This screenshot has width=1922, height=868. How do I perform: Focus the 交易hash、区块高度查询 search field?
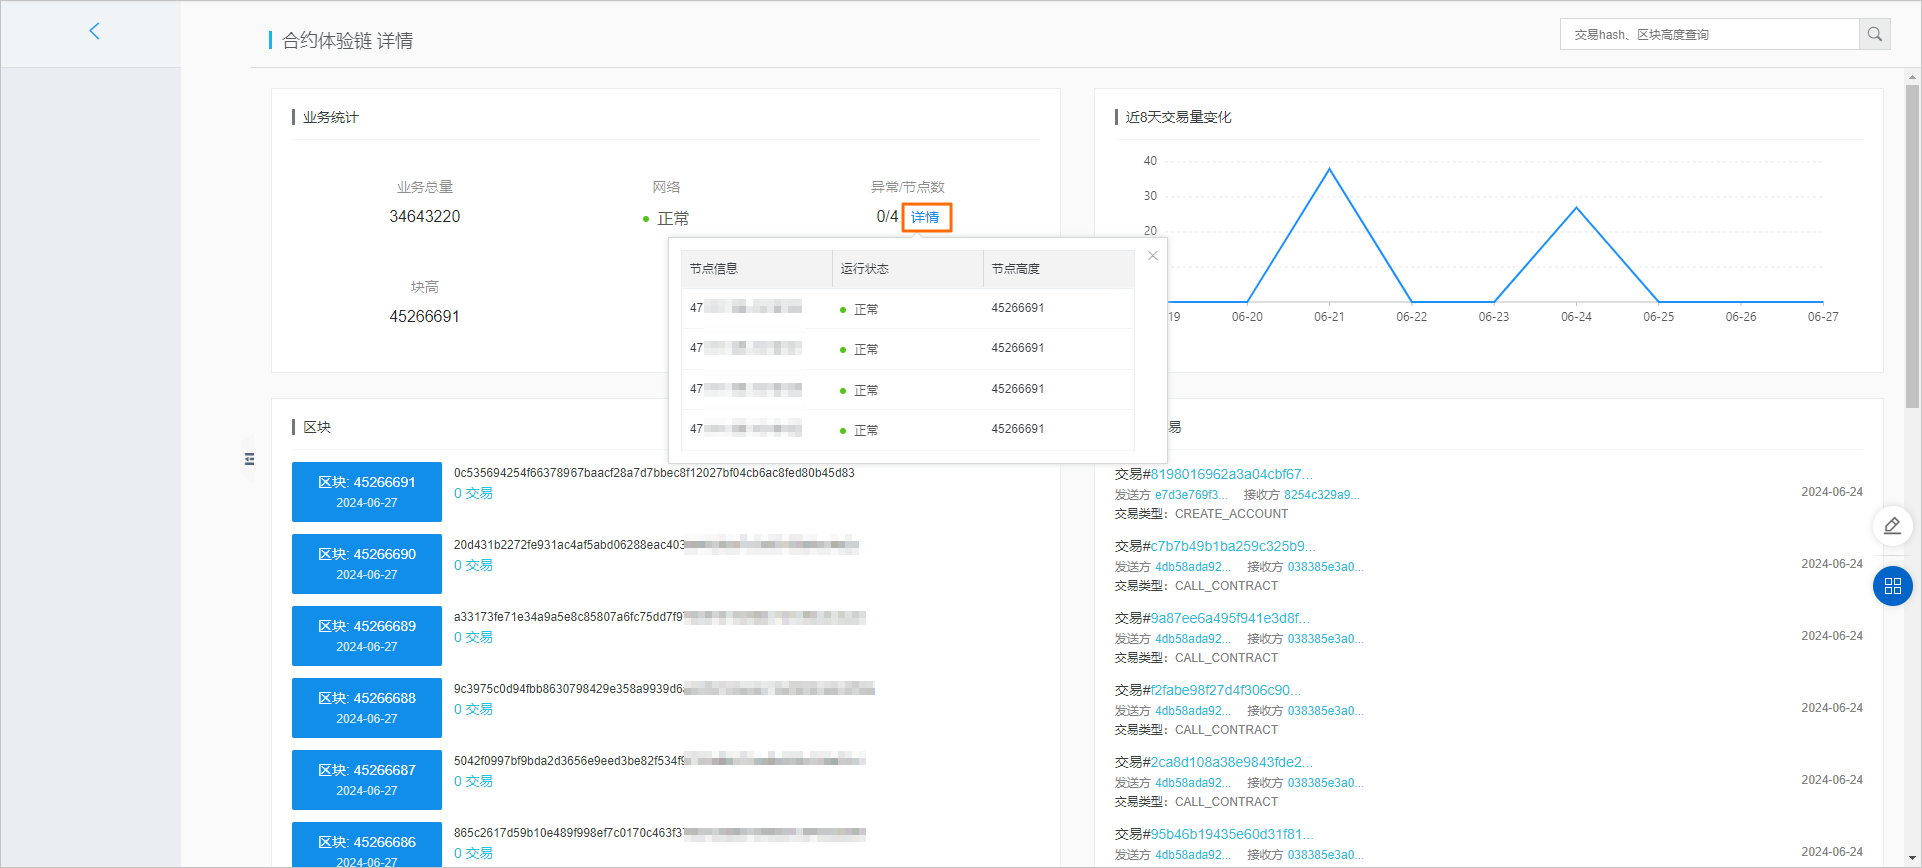(x=1709, y=34)
